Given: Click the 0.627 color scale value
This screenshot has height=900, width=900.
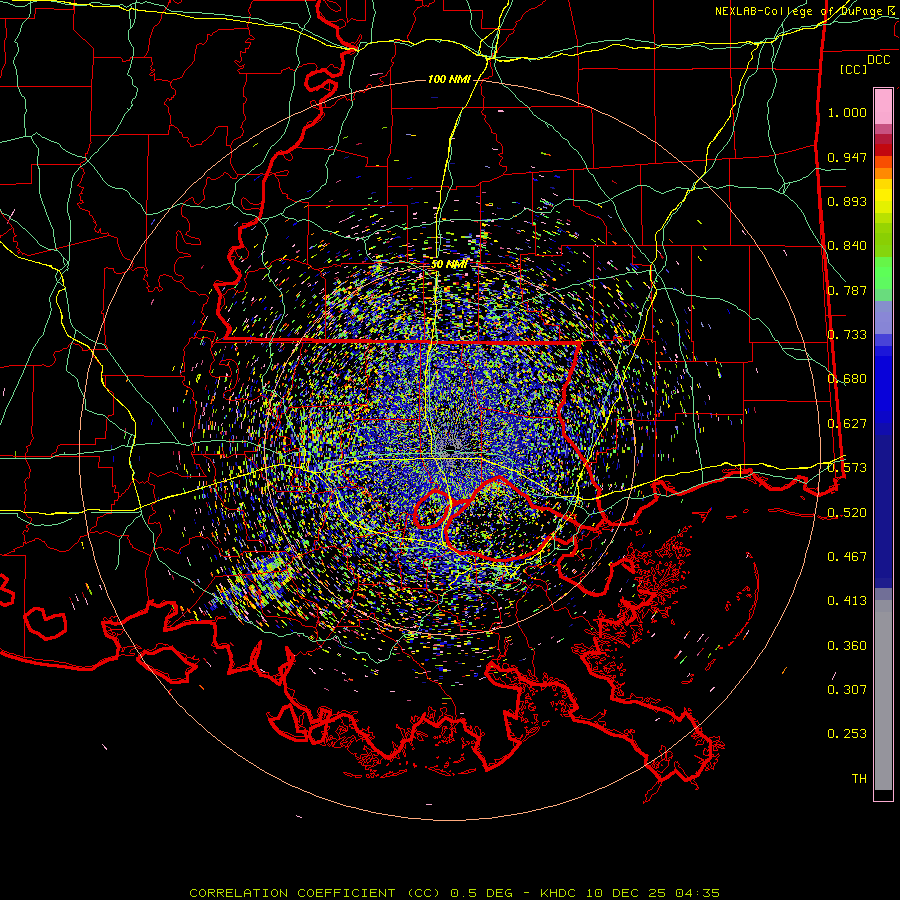Looking at the screenshot, I should pyautogui.click(x=847, y=424).
